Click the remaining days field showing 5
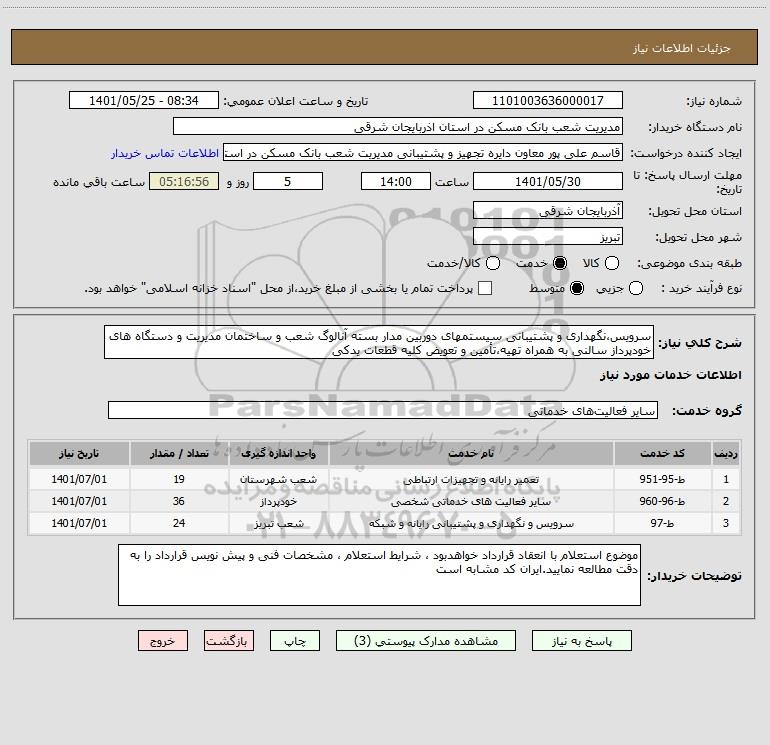Screen dimensions: 770x745 click(x=288, y=181)
